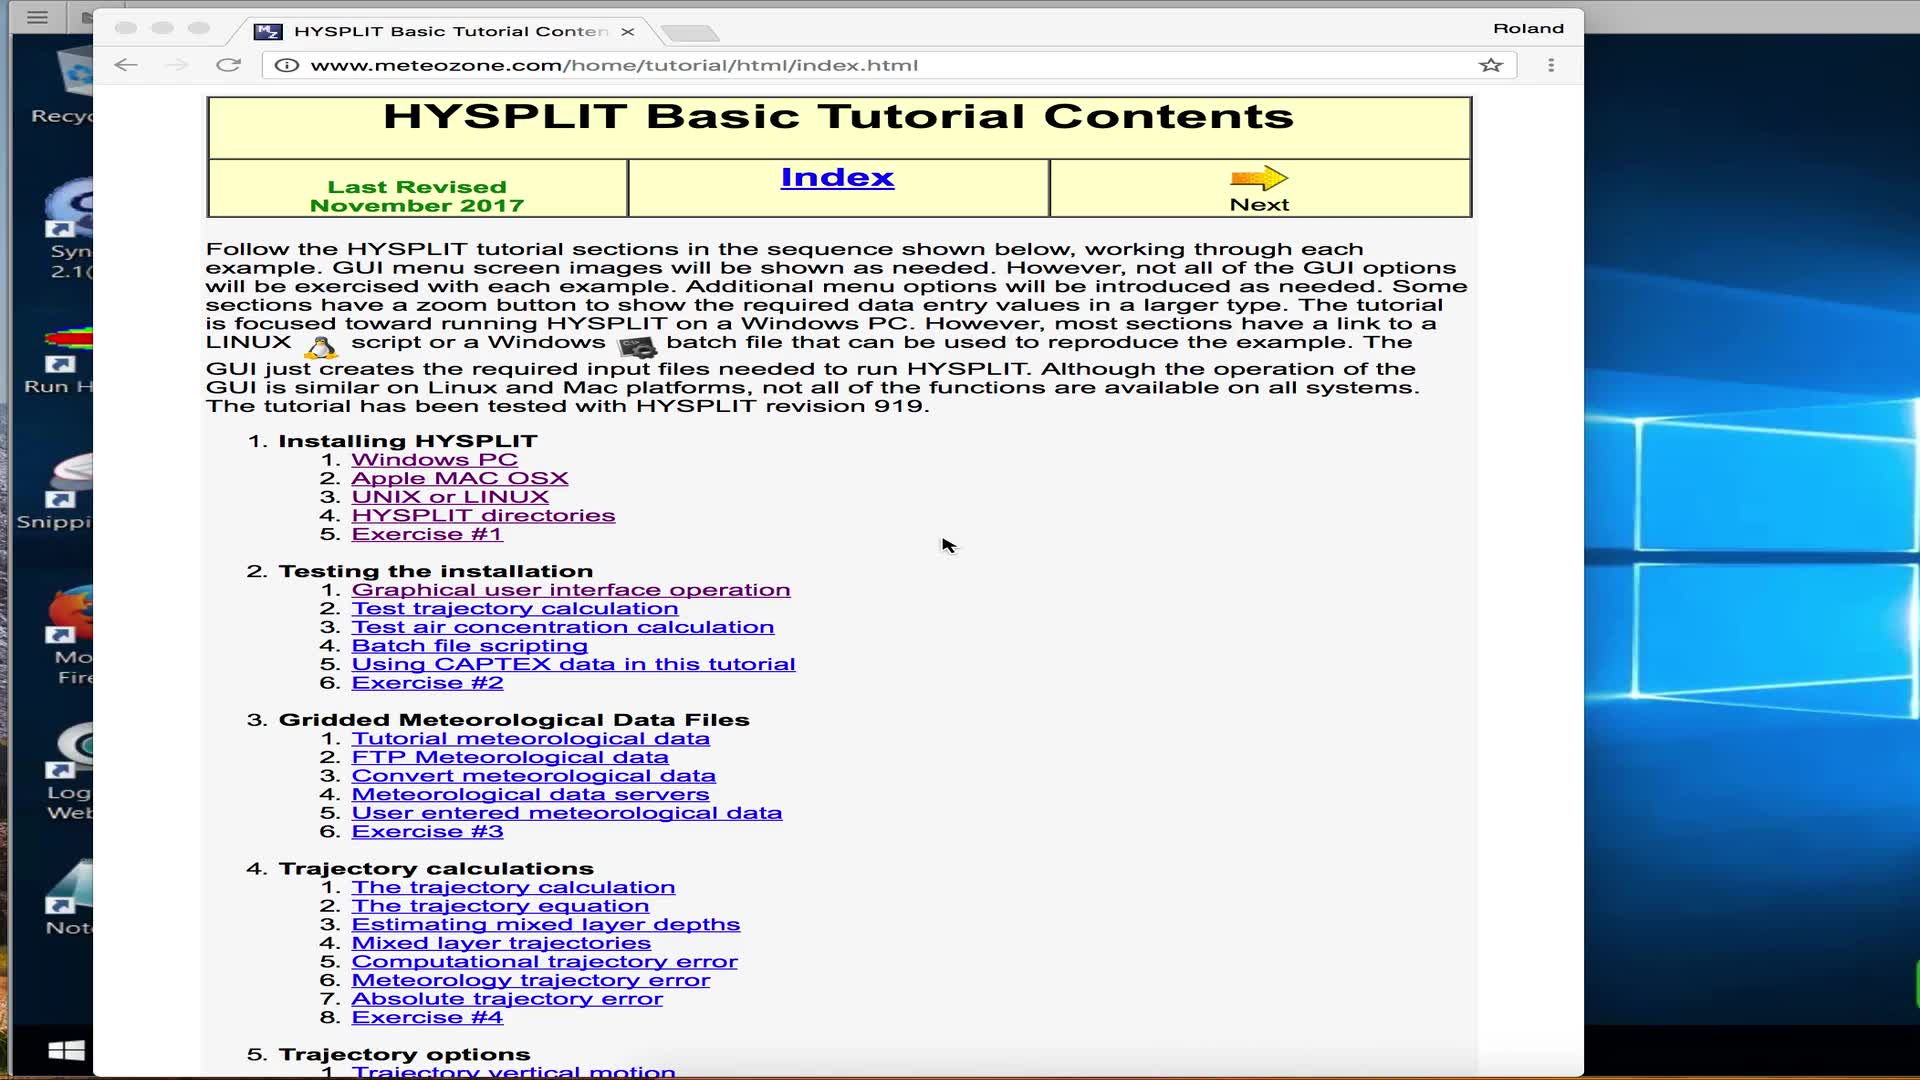The height and width of the screenshot is (1080, 1920).
Task: Open a new blank browser tab
Action: coord(690,33)
